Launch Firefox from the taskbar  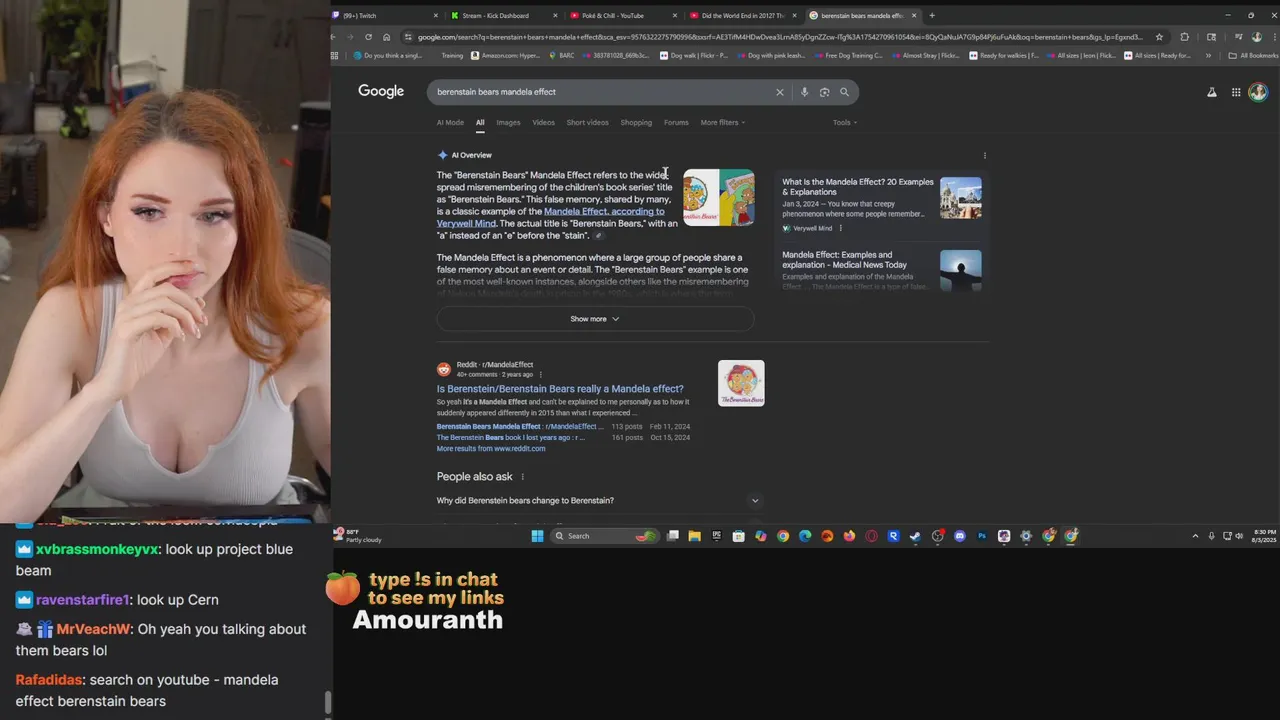pyautogui.click(x=849, y=536)
